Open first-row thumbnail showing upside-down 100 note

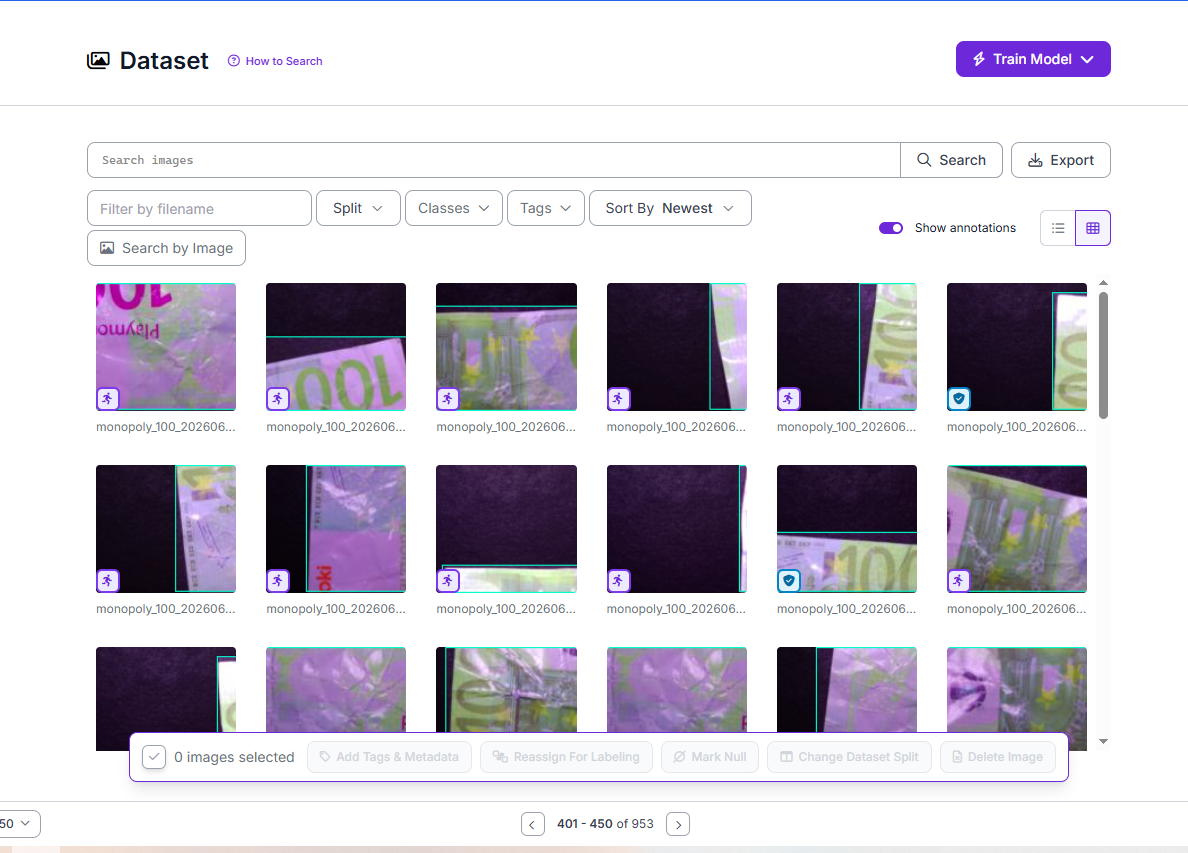click(x=336, y=347)
